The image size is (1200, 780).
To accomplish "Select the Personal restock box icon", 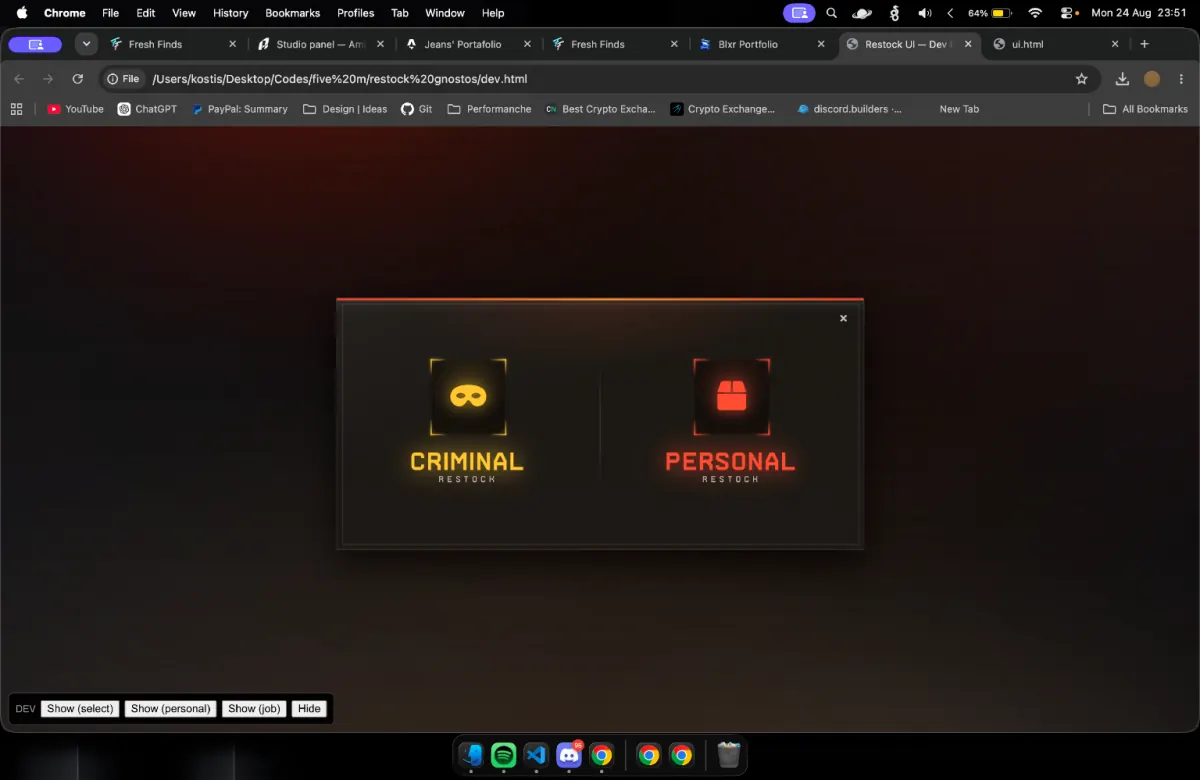I will 732,397.
